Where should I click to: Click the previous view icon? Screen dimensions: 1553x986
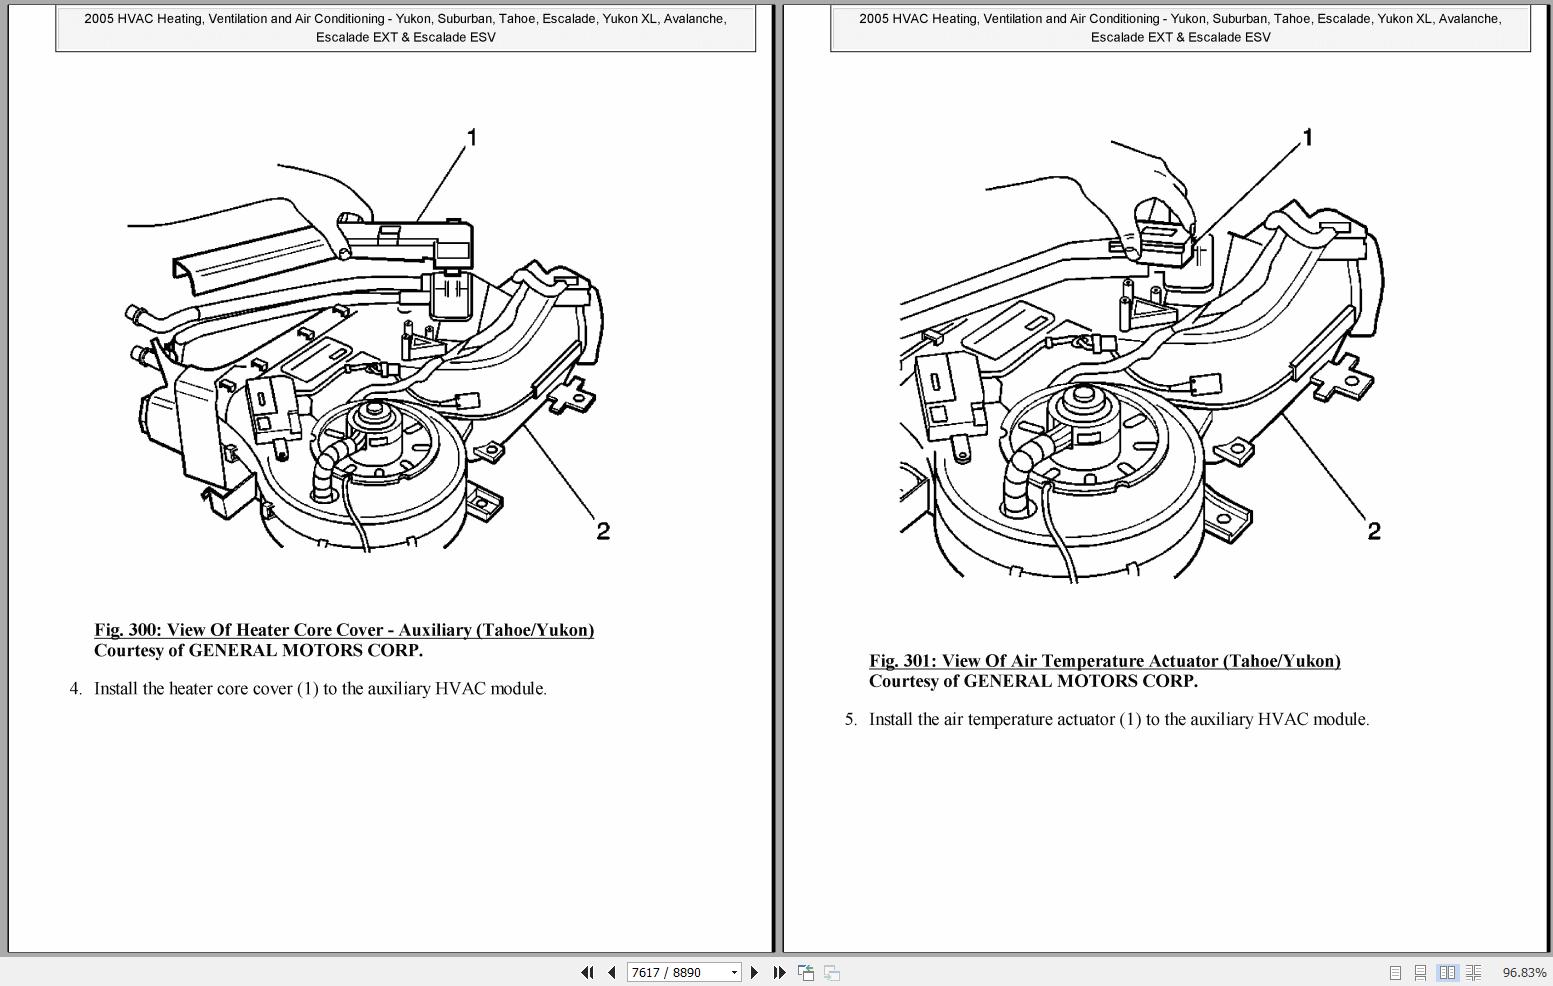[x=806, y=972]
